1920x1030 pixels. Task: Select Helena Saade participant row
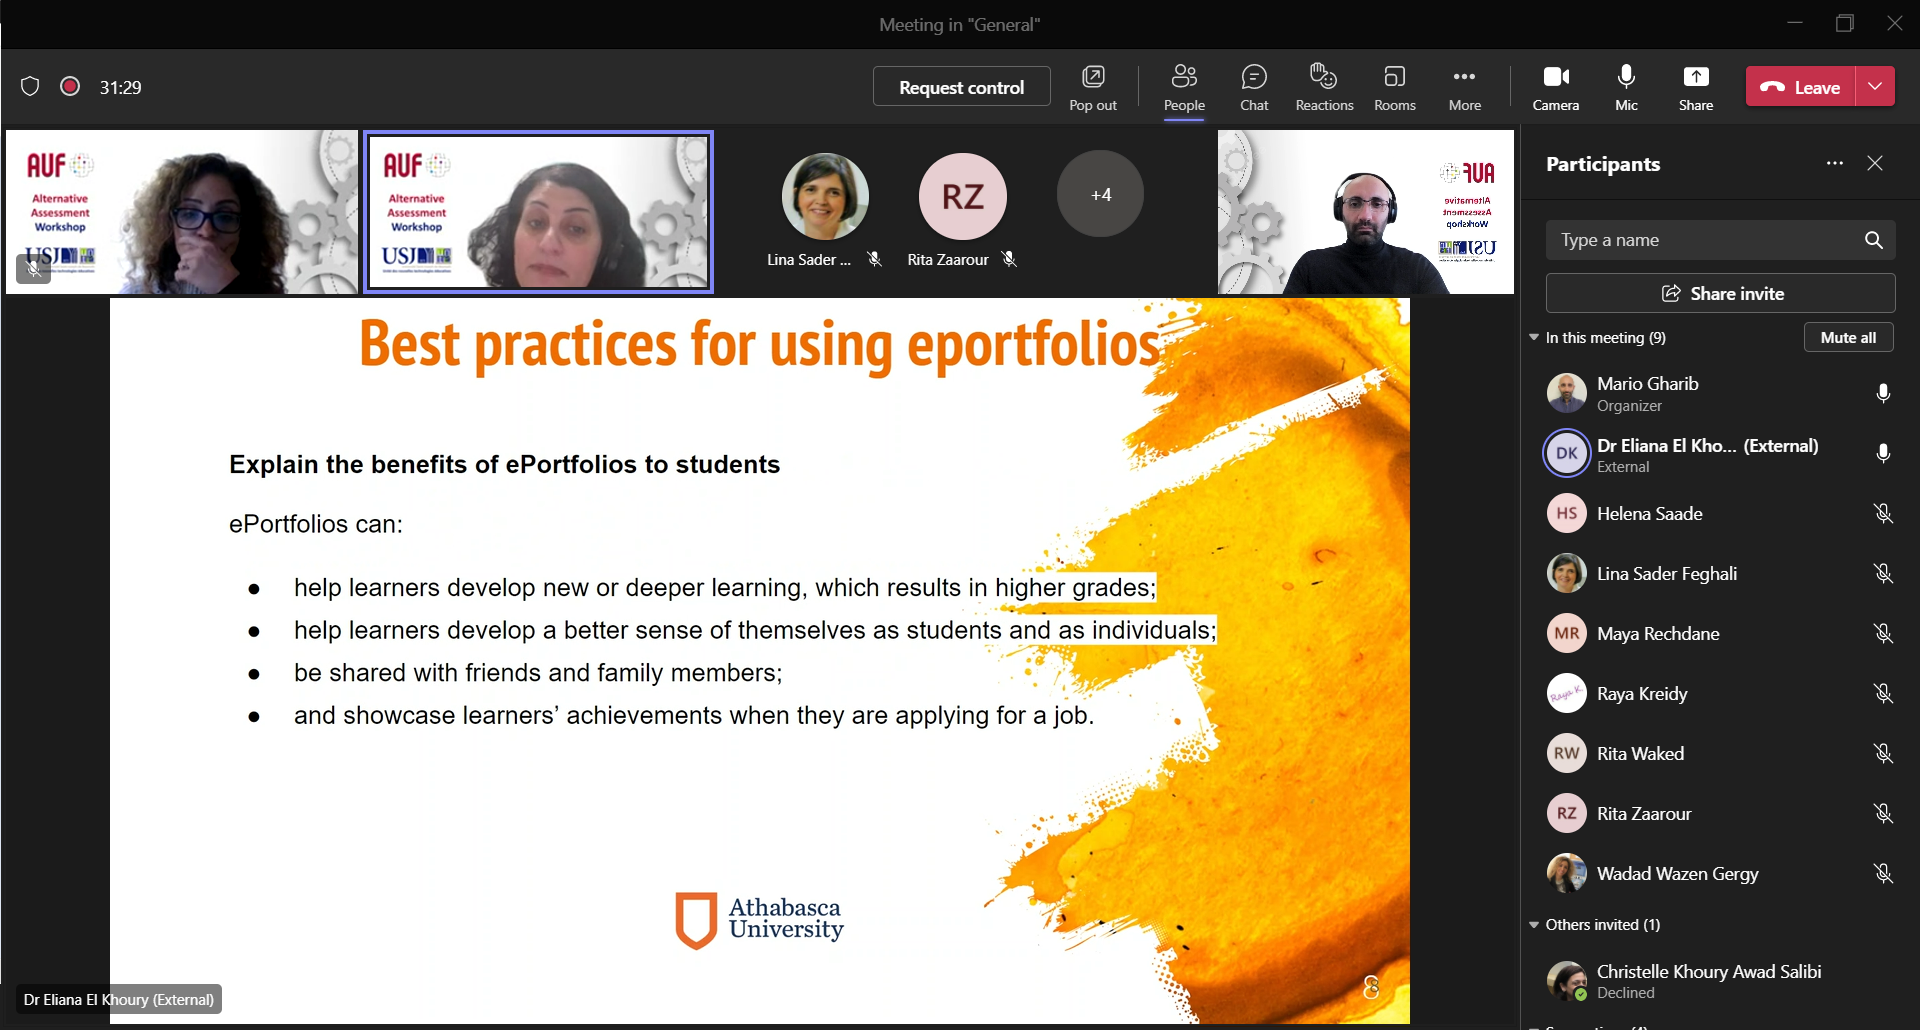click(1720, 513)
